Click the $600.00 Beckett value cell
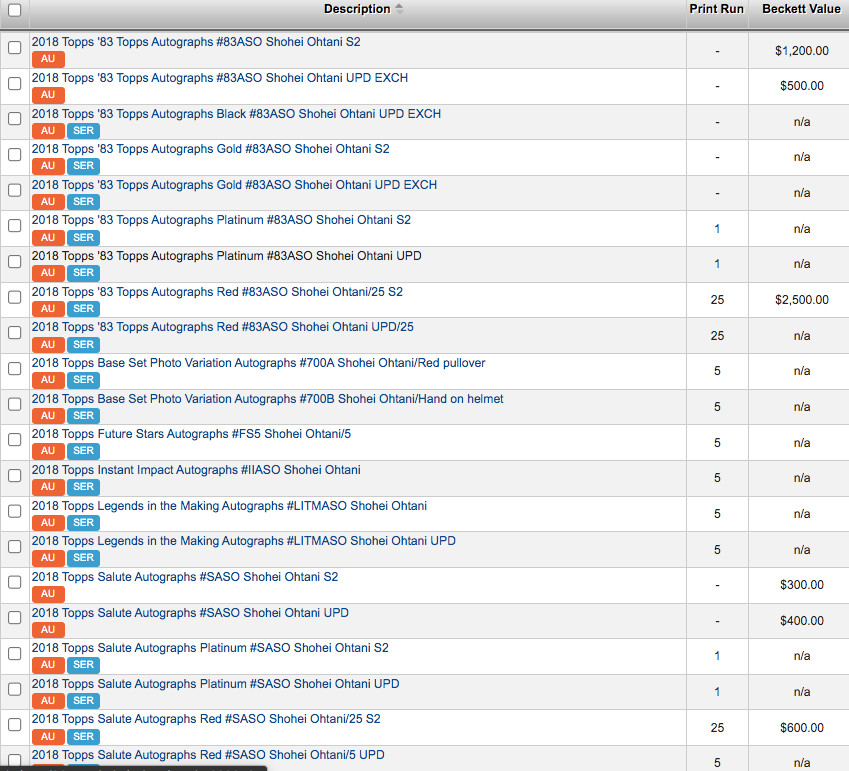 click(801, 728)
